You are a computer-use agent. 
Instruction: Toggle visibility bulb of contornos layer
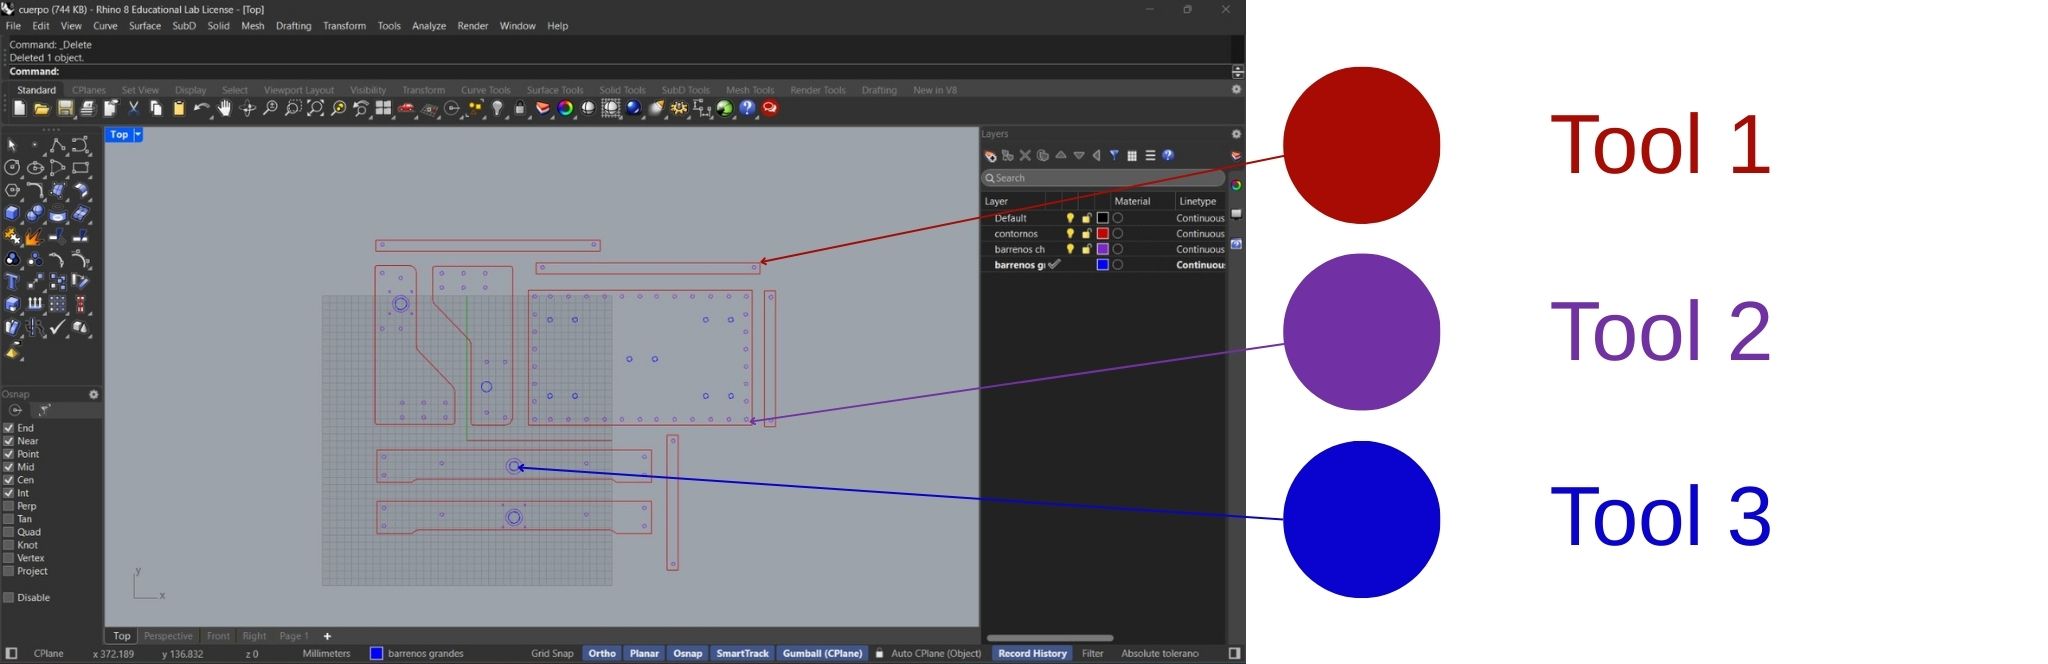(1070, 234)
